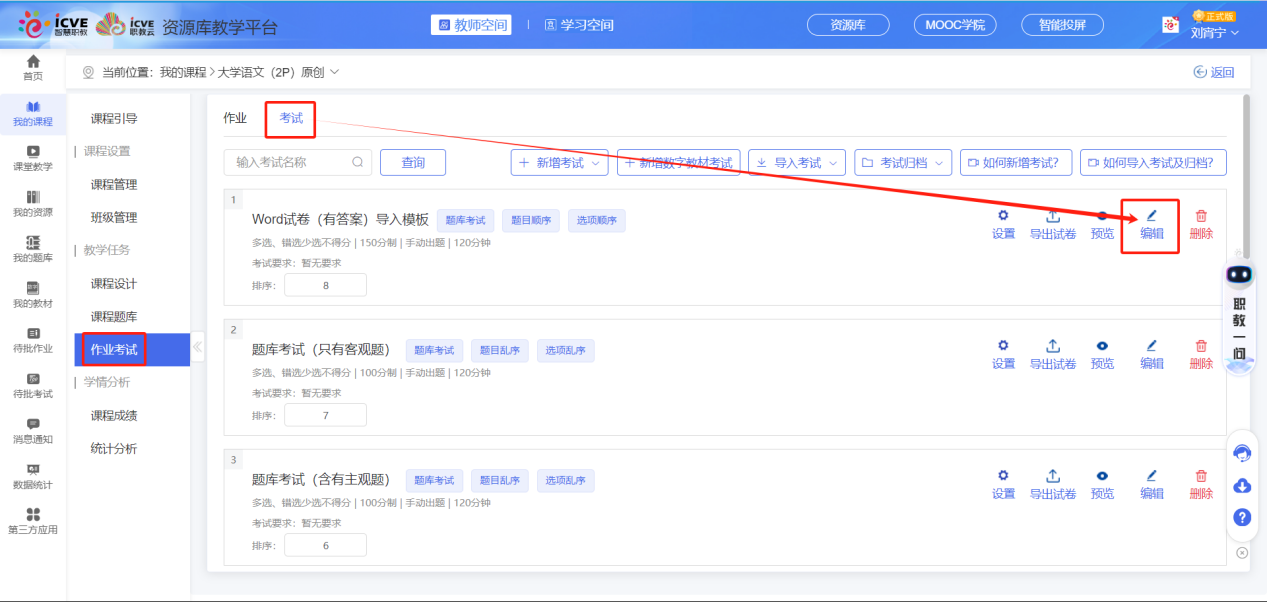Edit the Word试卷（有答案）导入模板 exam
Screen dimensions: 1267x602
click(1151, 224)
